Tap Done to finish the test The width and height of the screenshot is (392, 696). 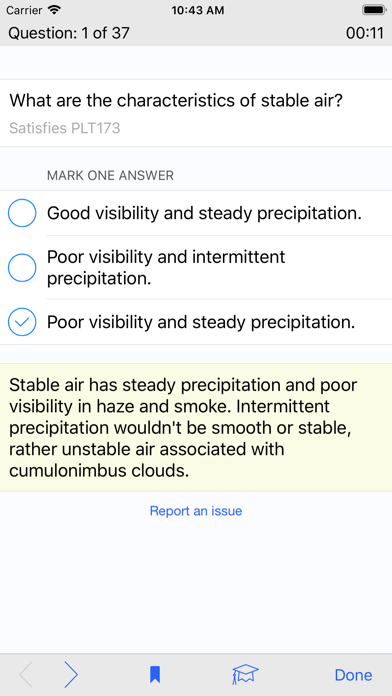[353, 675]
